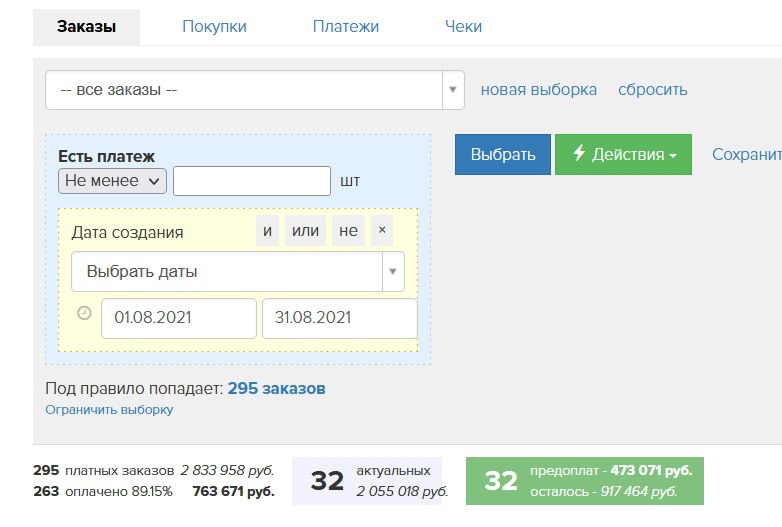
Task: Click the 'осталось - 917 464 руб.' text
Action: [x=603, y=492]
